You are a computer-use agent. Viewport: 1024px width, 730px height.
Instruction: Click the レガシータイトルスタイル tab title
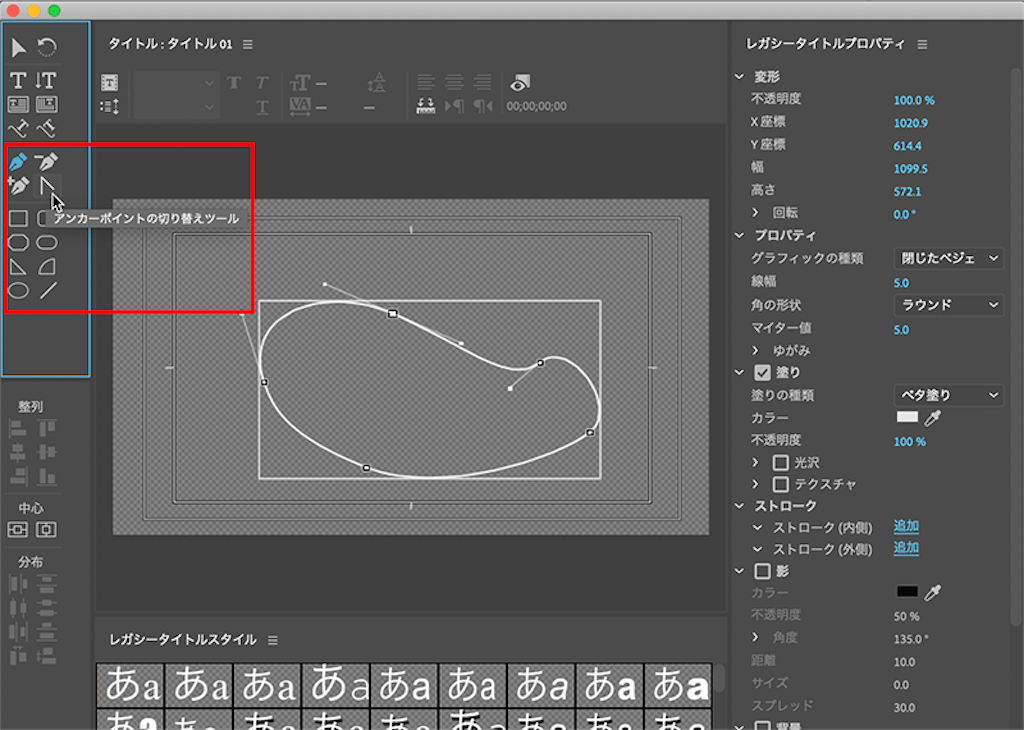(183, 640)
